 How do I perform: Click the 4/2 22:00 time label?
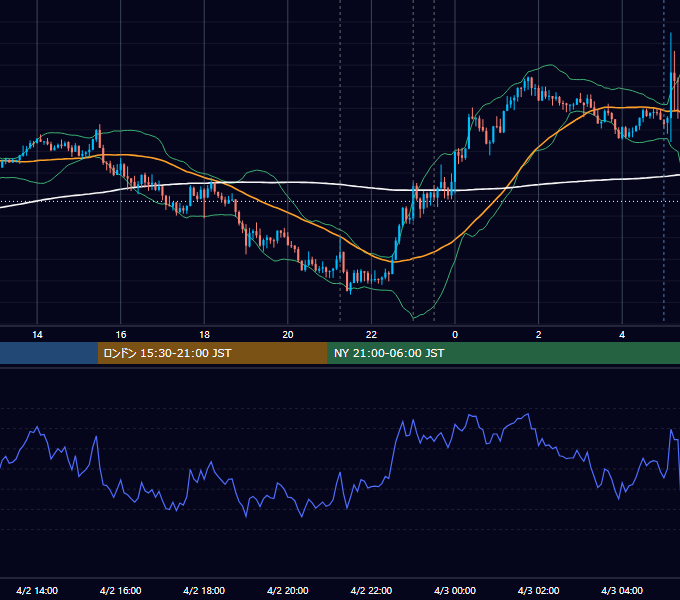click(371, 590)
